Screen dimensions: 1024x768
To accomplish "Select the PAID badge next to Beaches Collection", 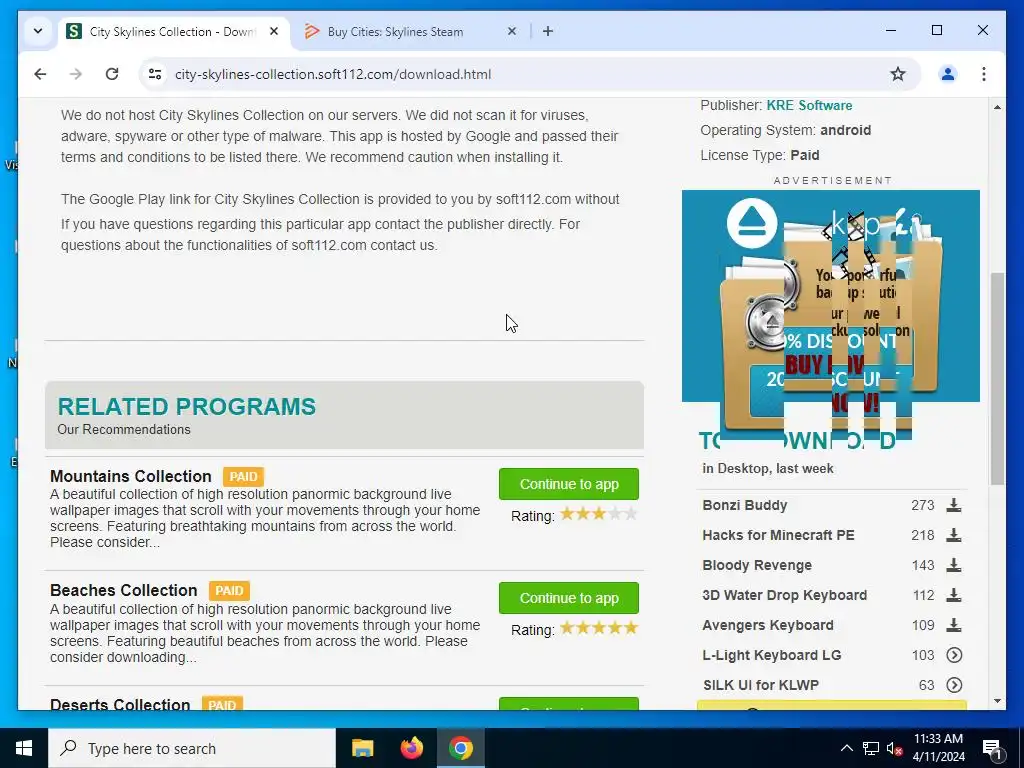I will coord(229,590).
